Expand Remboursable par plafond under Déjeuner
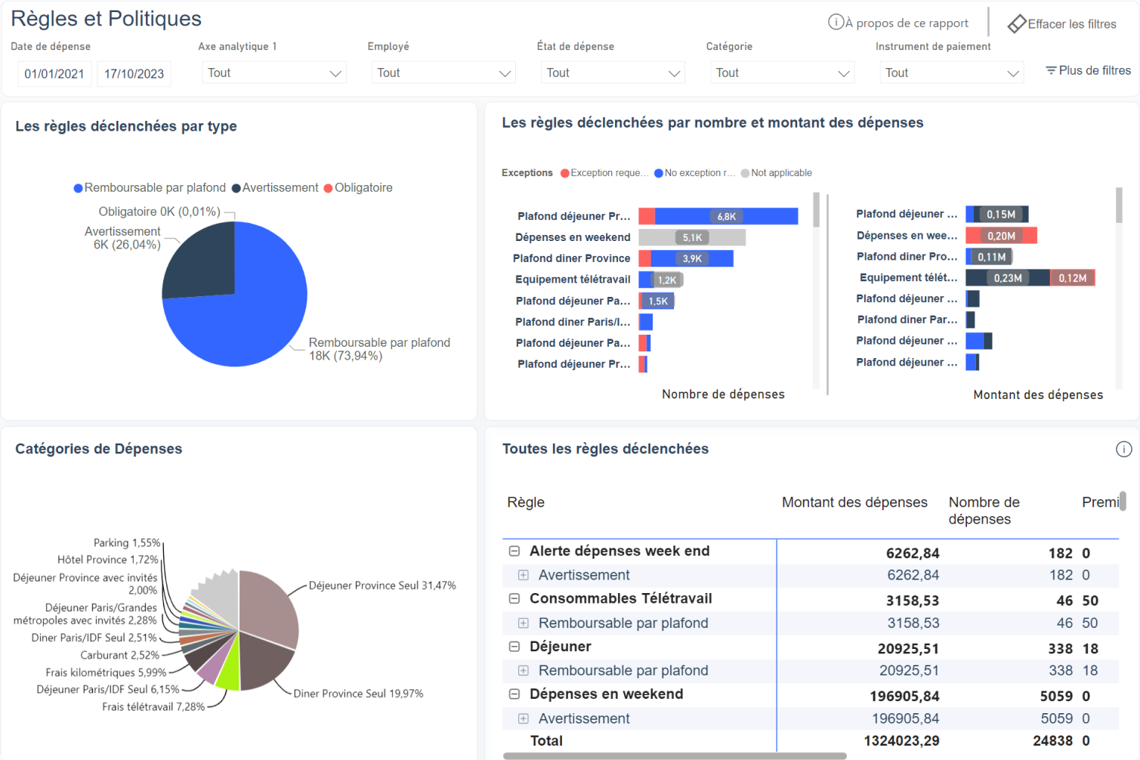Screen dimensions: 1140x760 point(523,671)
